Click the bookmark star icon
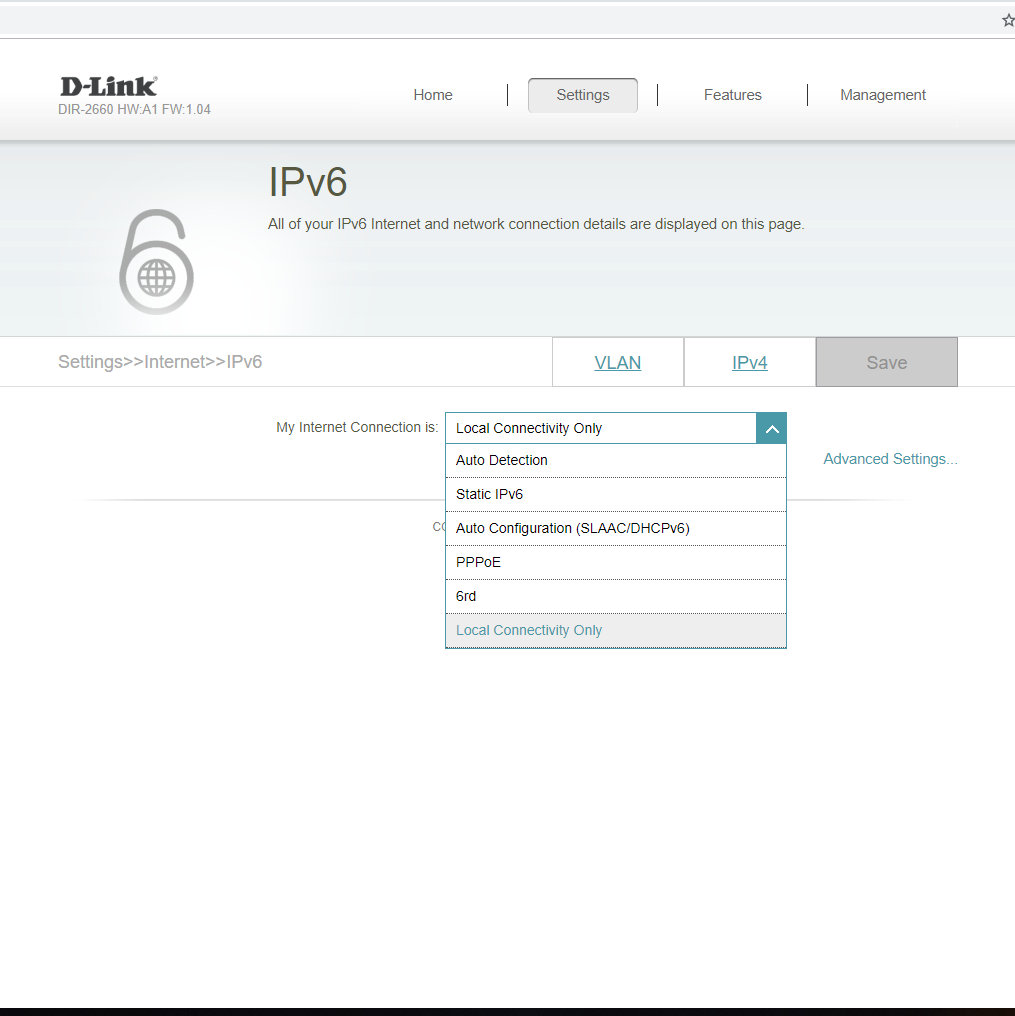 point(1007,20)
